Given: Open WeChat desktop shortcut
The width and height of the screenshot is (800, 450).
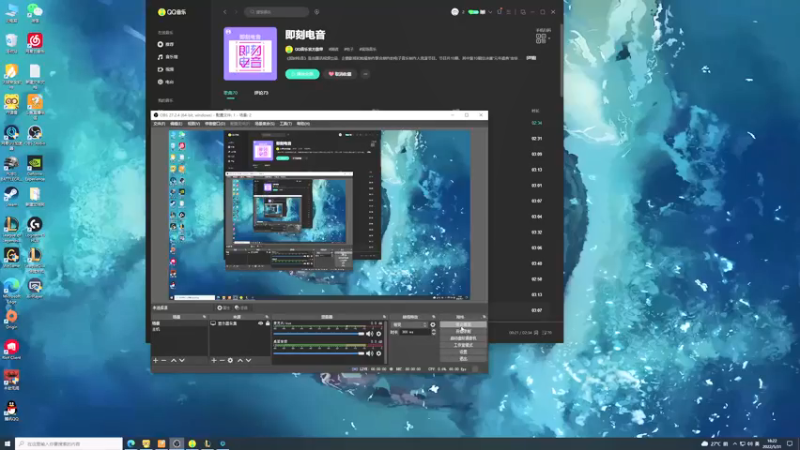Looking at the screenshot, I should [35, 13].
